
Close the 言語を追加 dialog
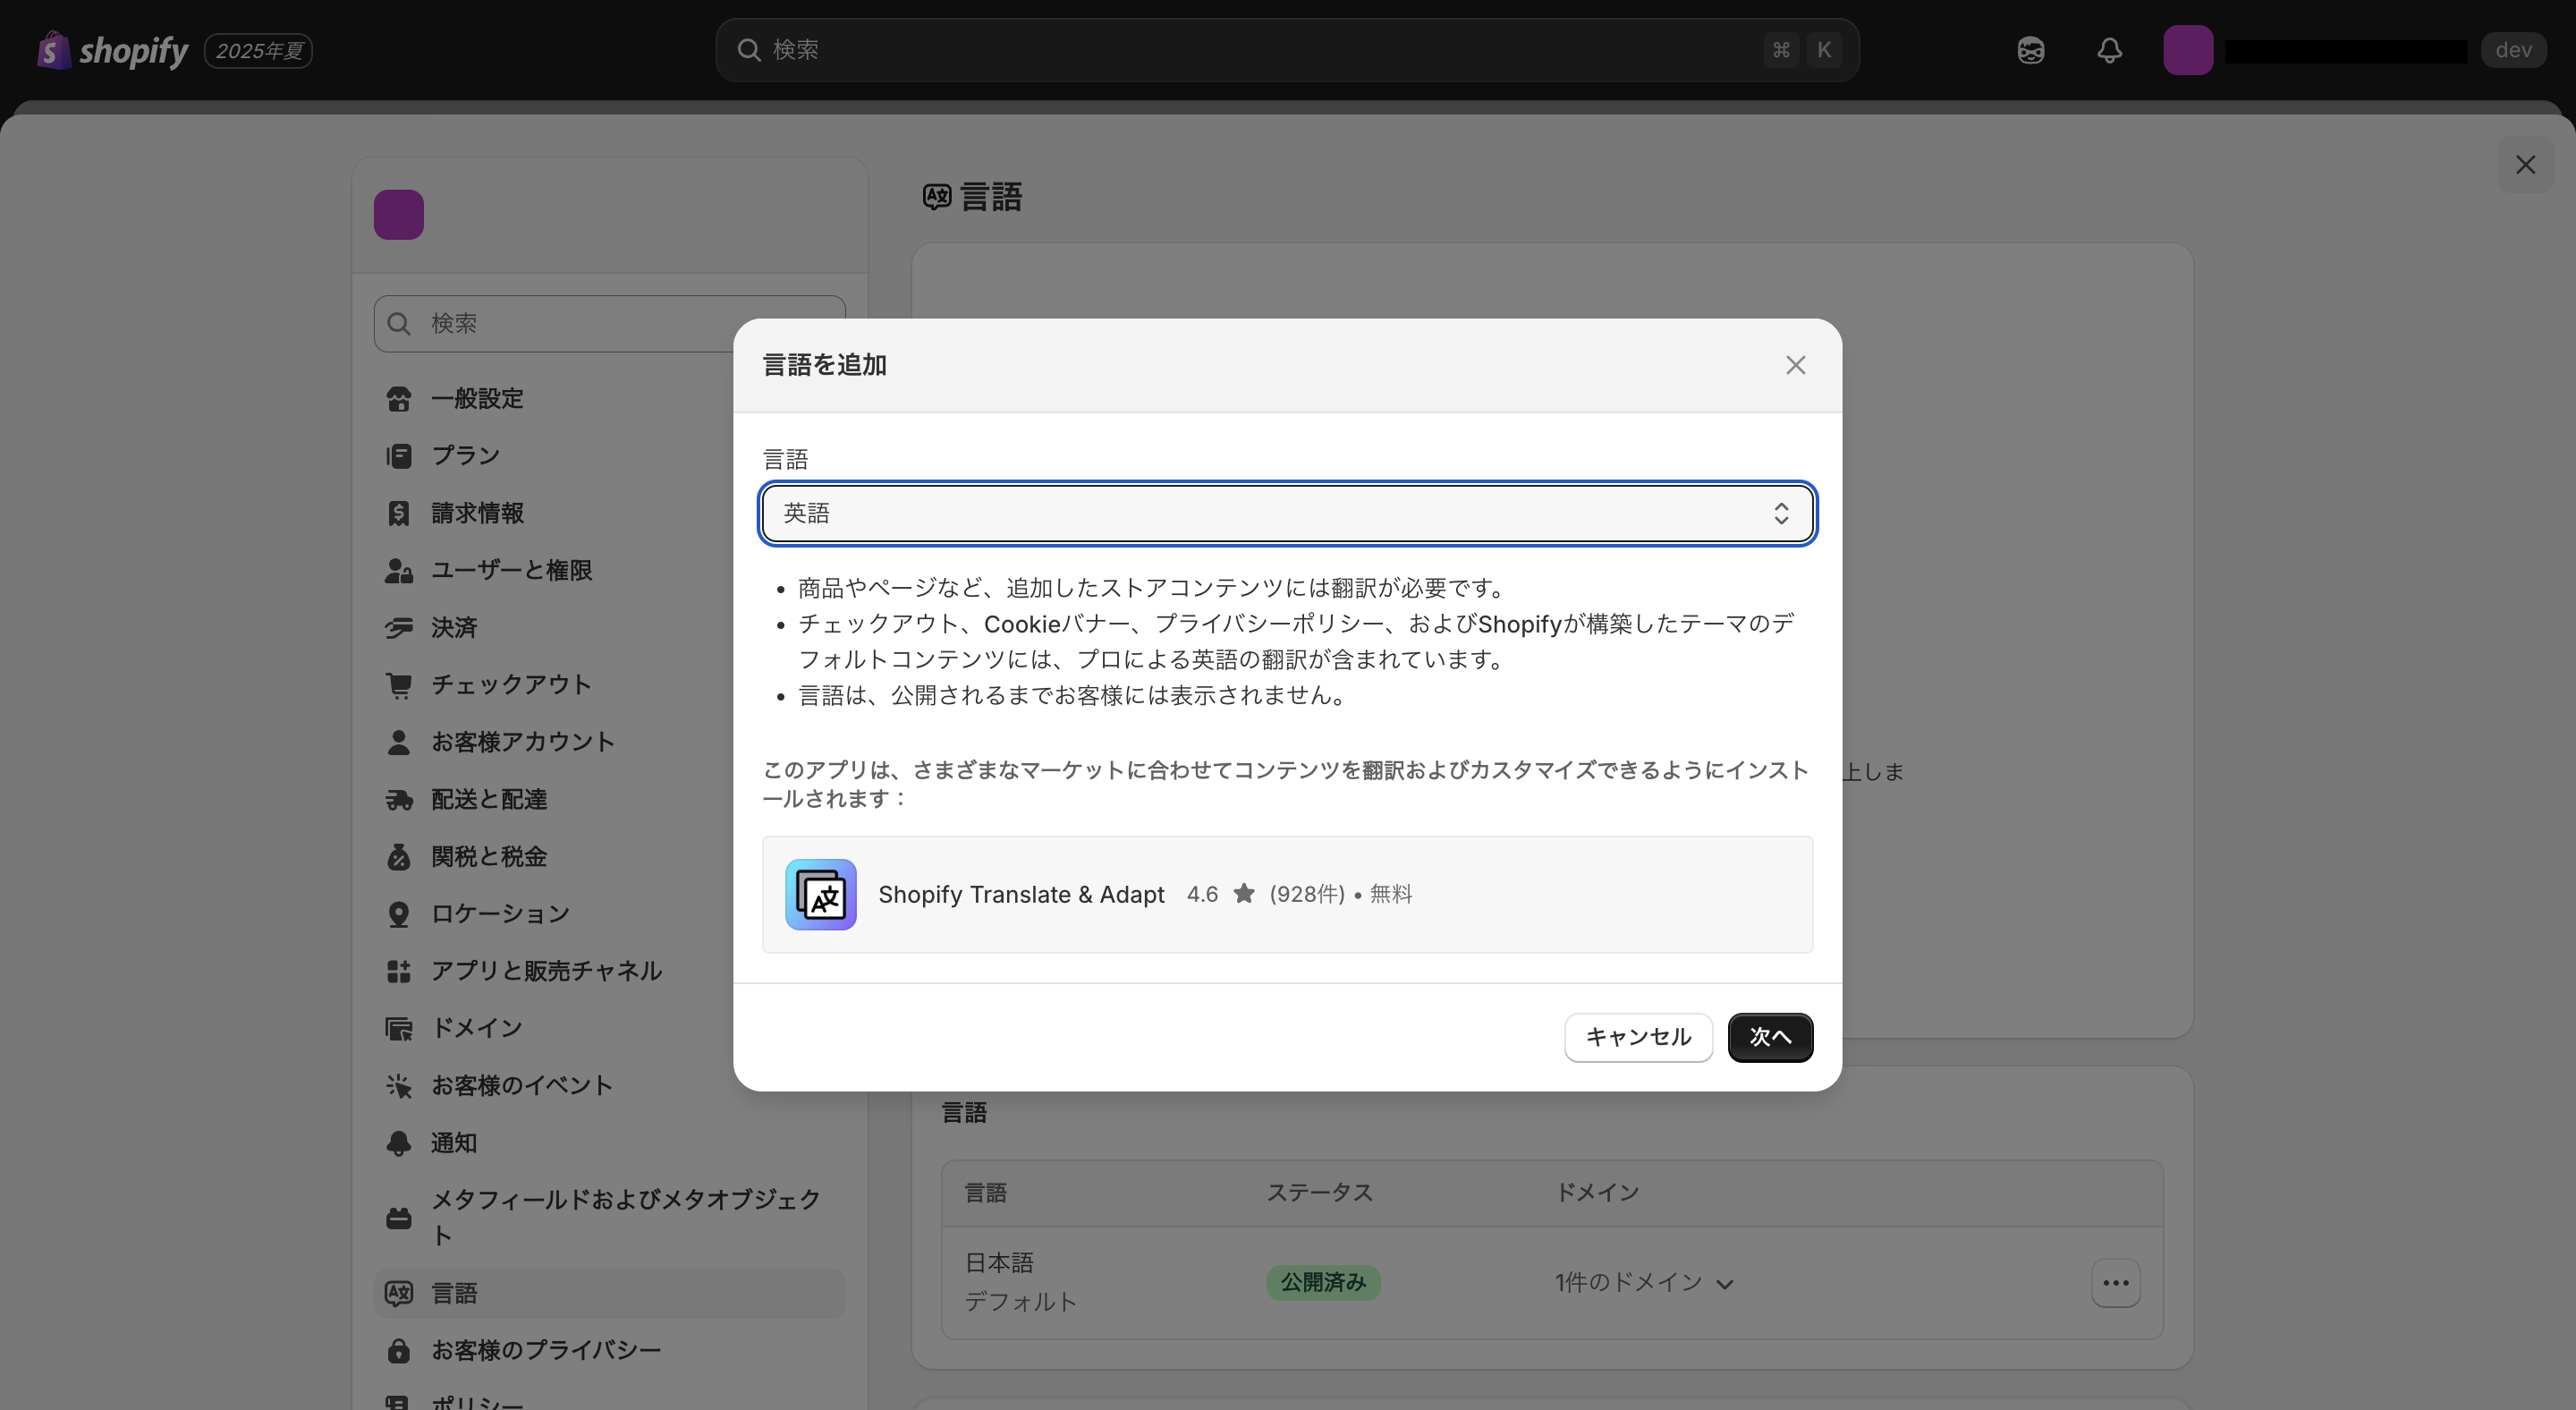click(x=1795, y=365)
